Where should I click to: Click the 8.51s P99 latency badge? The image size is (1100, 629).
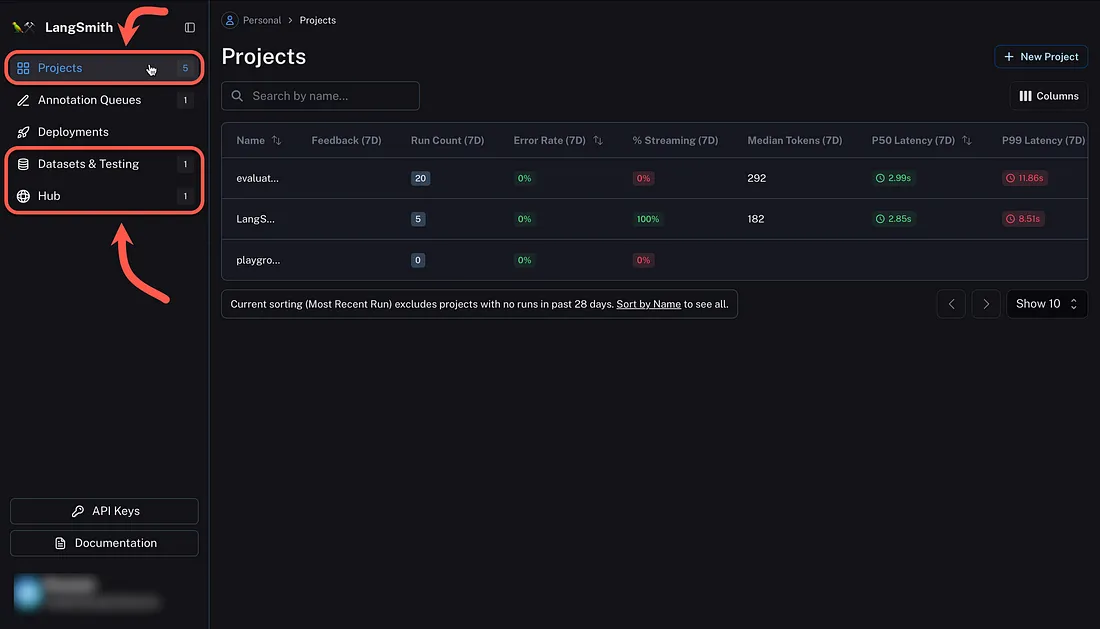(1023, 219)
